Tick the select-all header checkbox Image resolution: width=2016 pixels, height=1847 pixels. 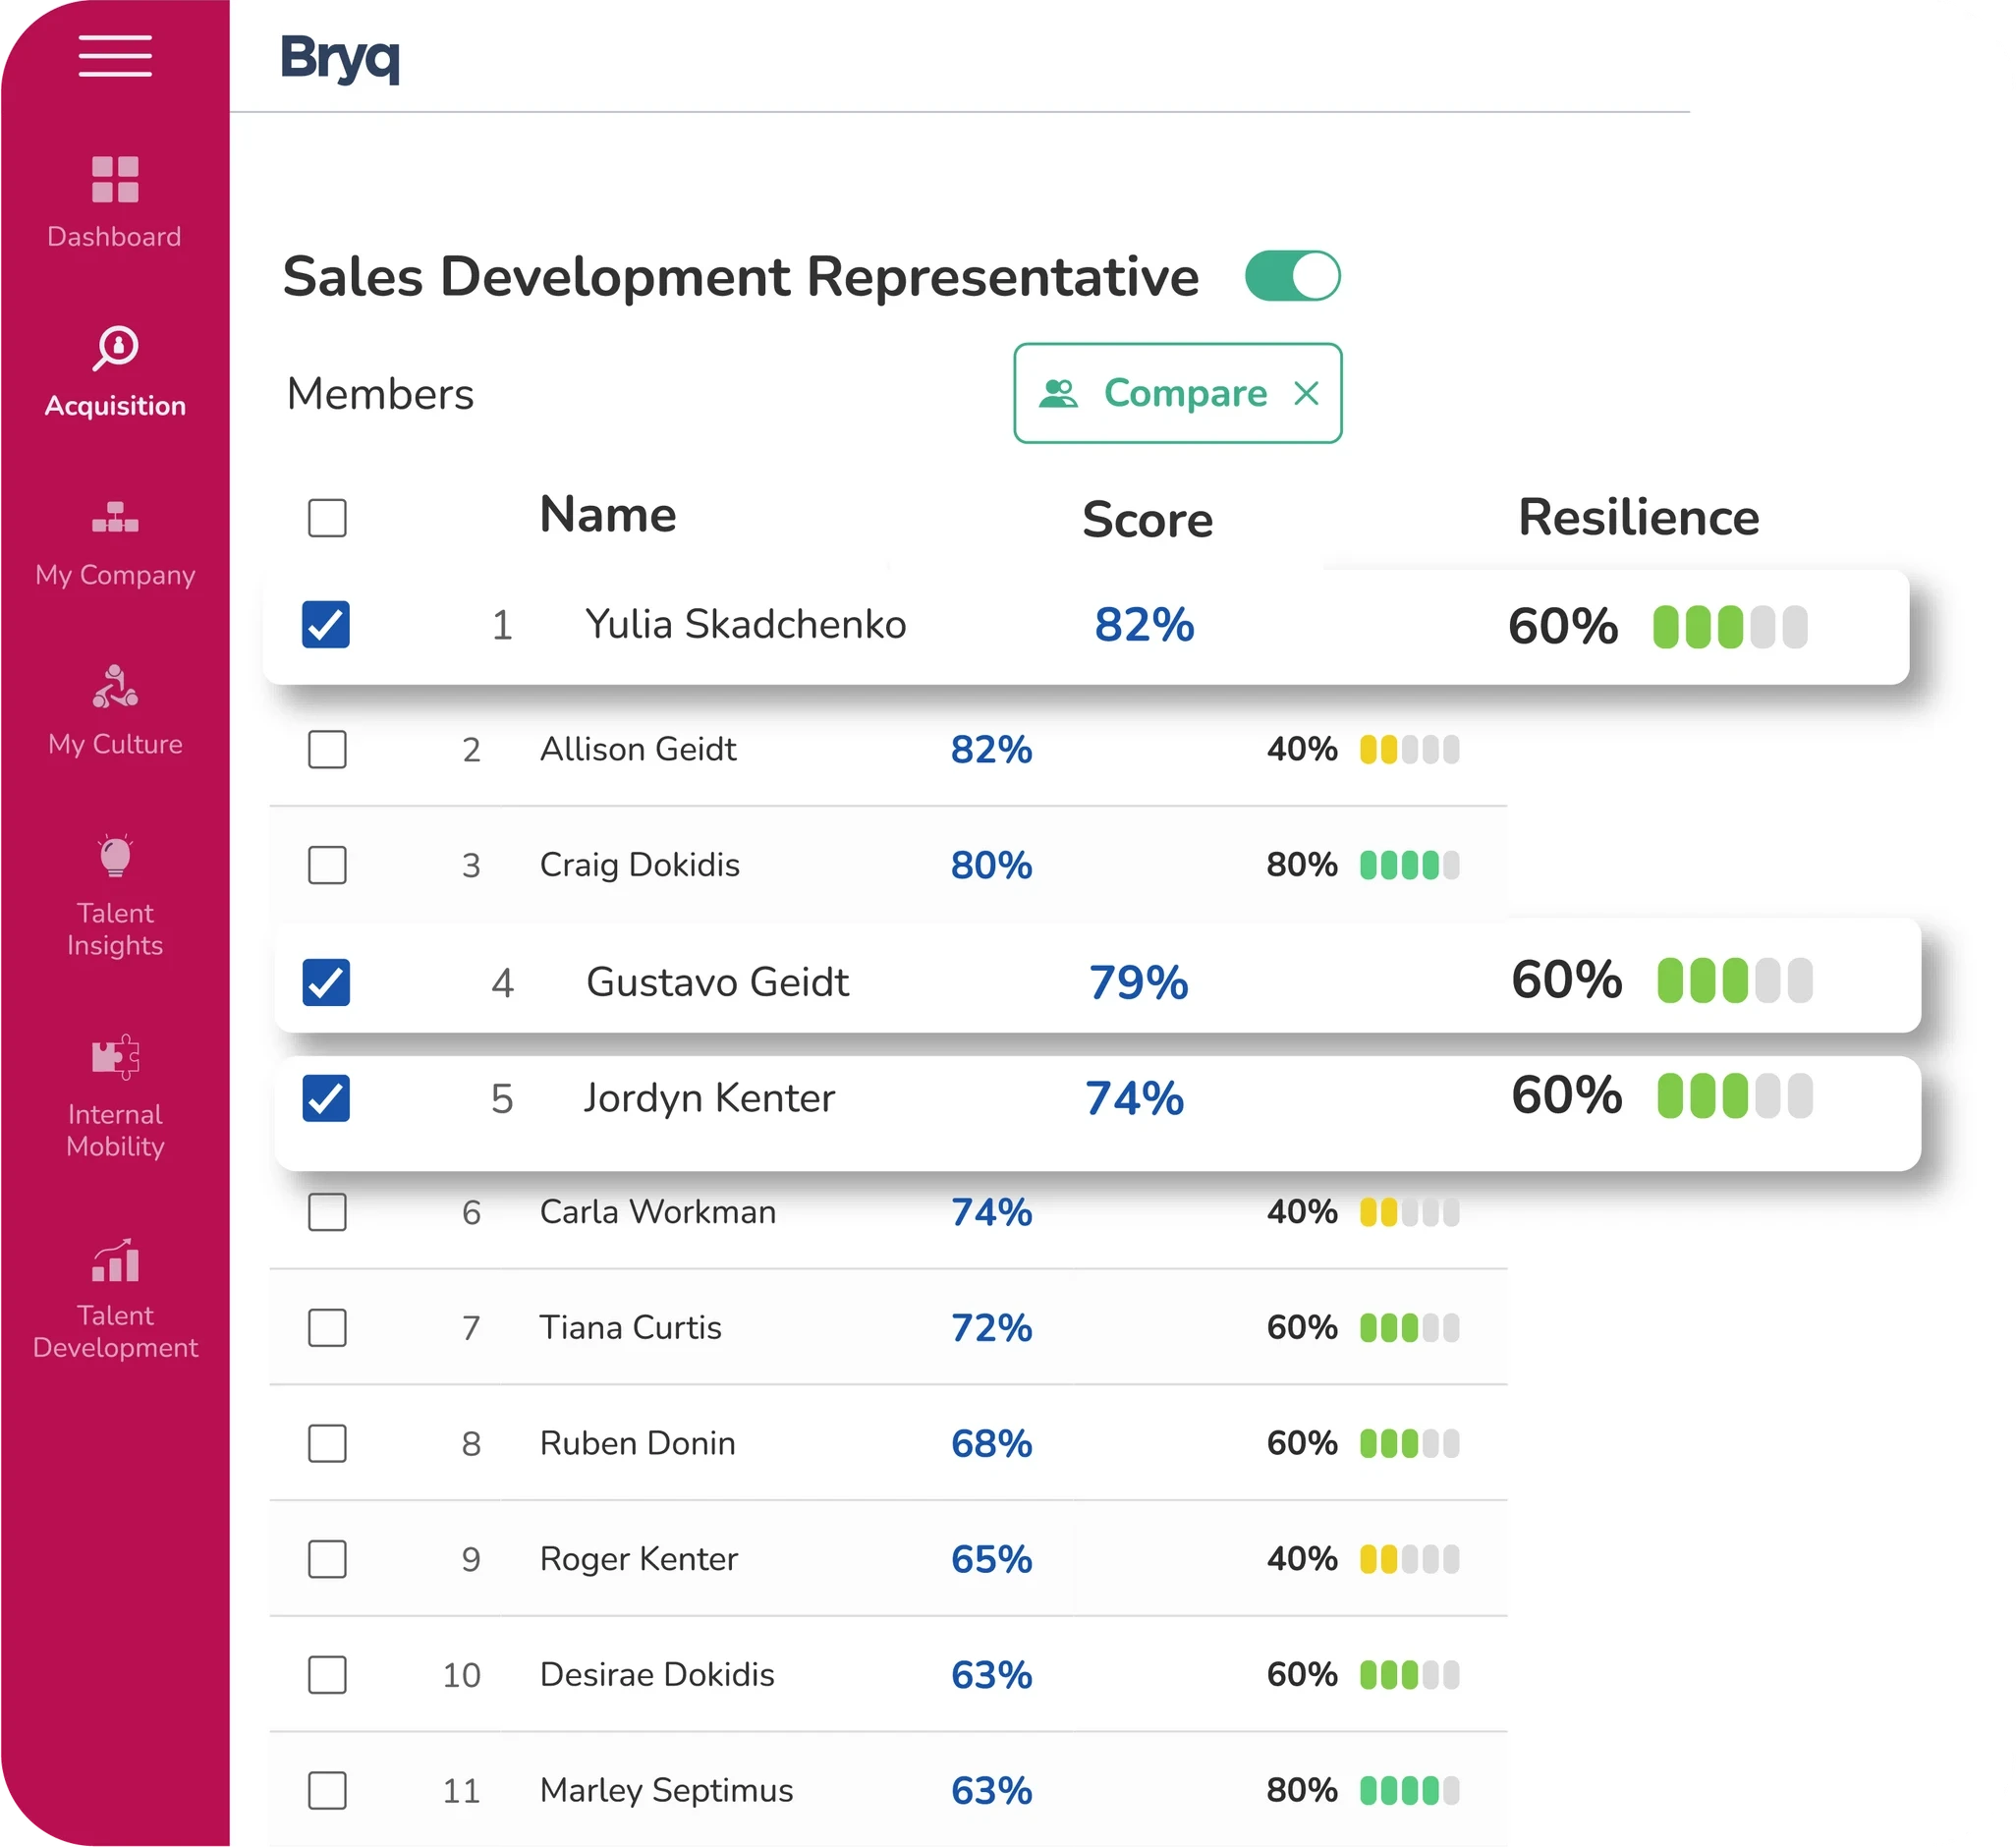(x=327, y=518)
